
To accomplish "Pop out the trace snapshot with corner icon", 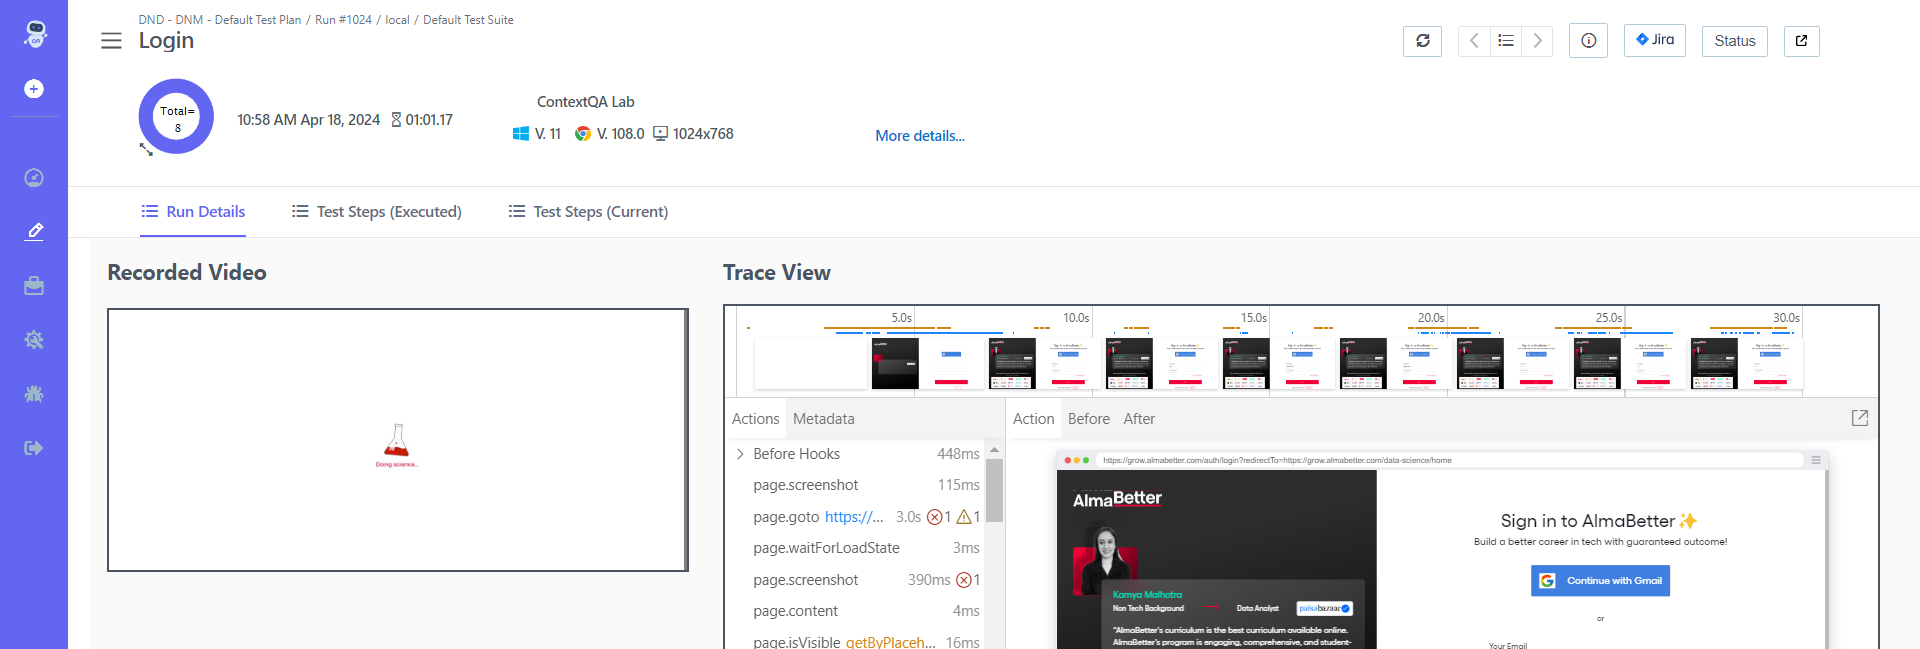I will click(1860, 418).
